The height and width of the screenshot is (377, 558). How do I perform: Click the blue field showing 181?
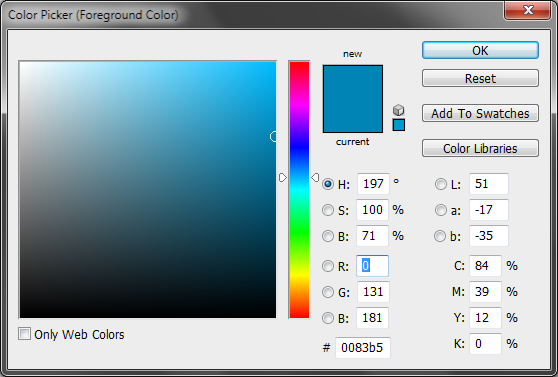pyautogui.click(x=372, y=318)
